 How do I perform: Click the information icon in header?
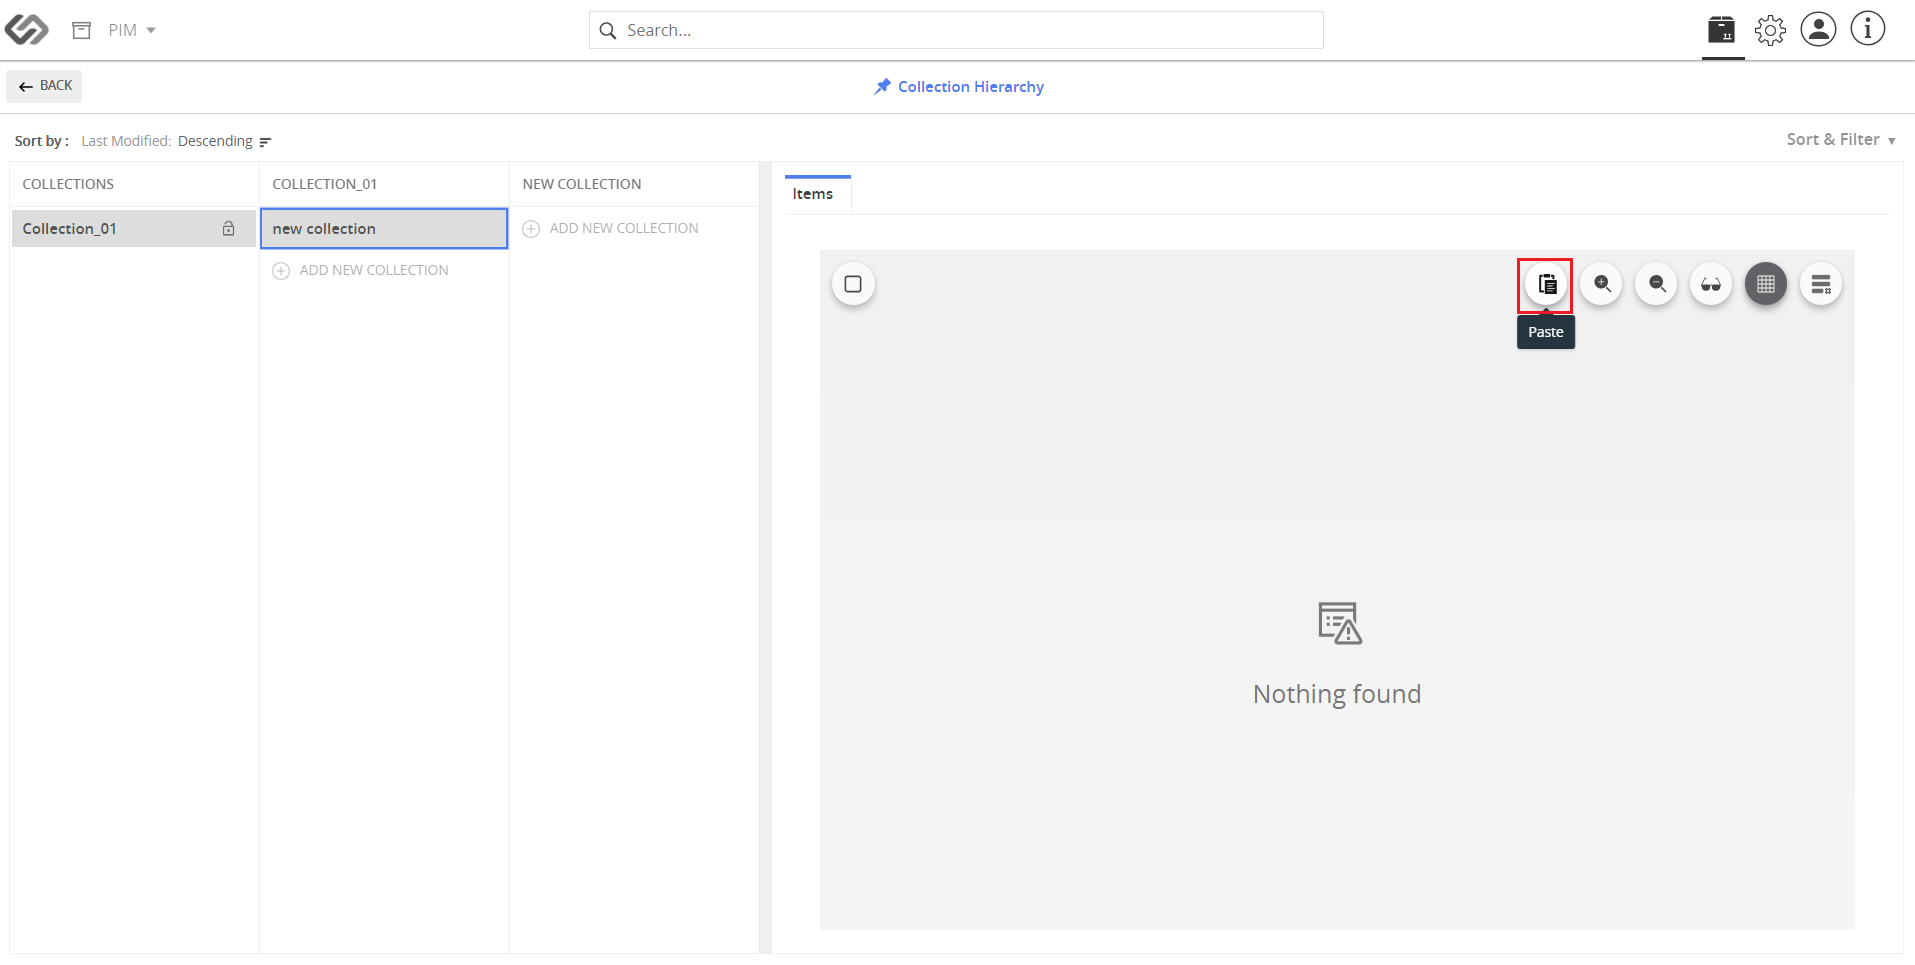point(1867,29)
